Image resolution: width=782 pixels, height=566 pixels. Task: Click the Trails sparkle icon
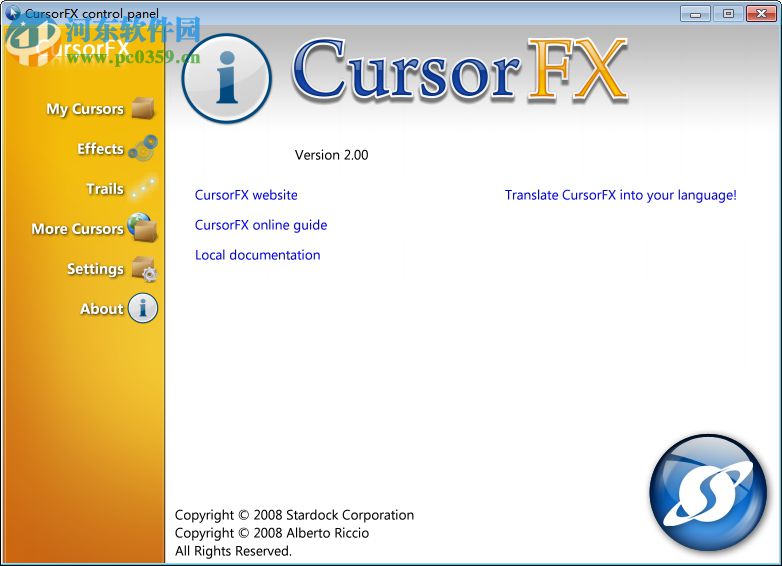[143, 188]
